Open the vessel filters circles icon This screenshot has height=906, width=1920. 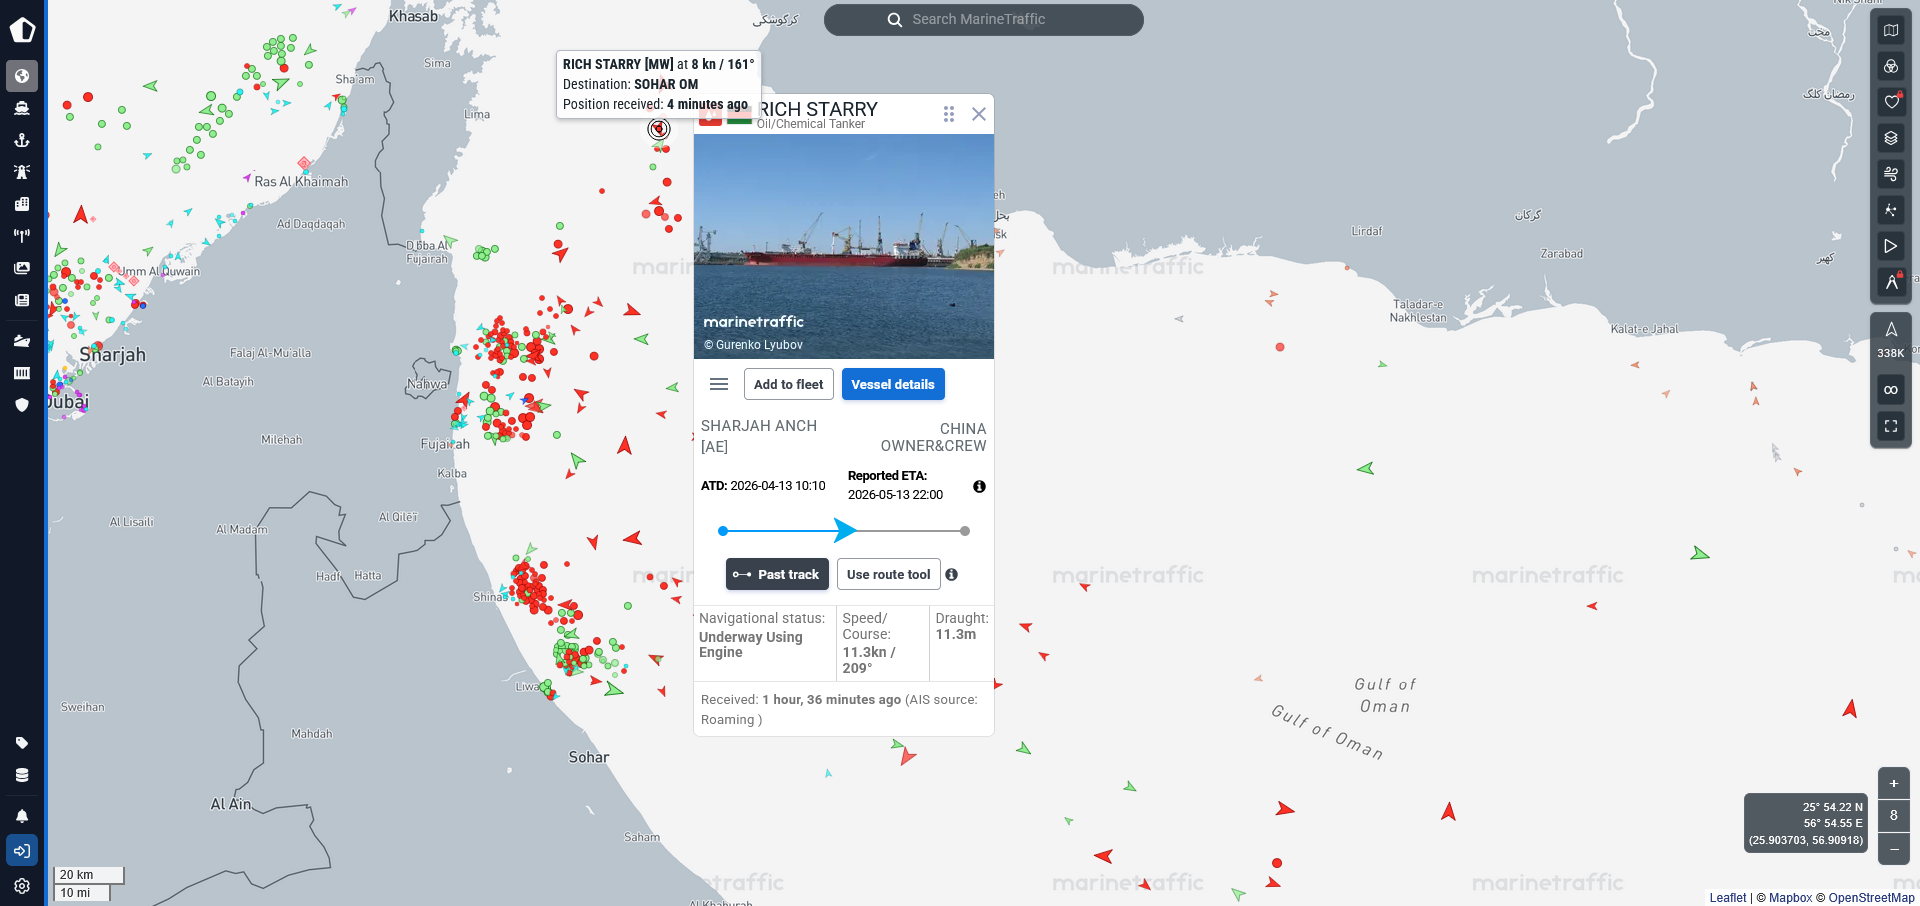coord(1891,66)
